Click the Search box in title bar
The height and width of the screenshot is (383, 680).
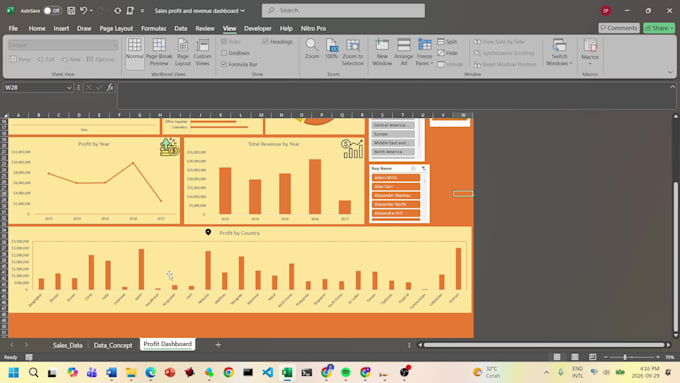click(x=343, y=10)
